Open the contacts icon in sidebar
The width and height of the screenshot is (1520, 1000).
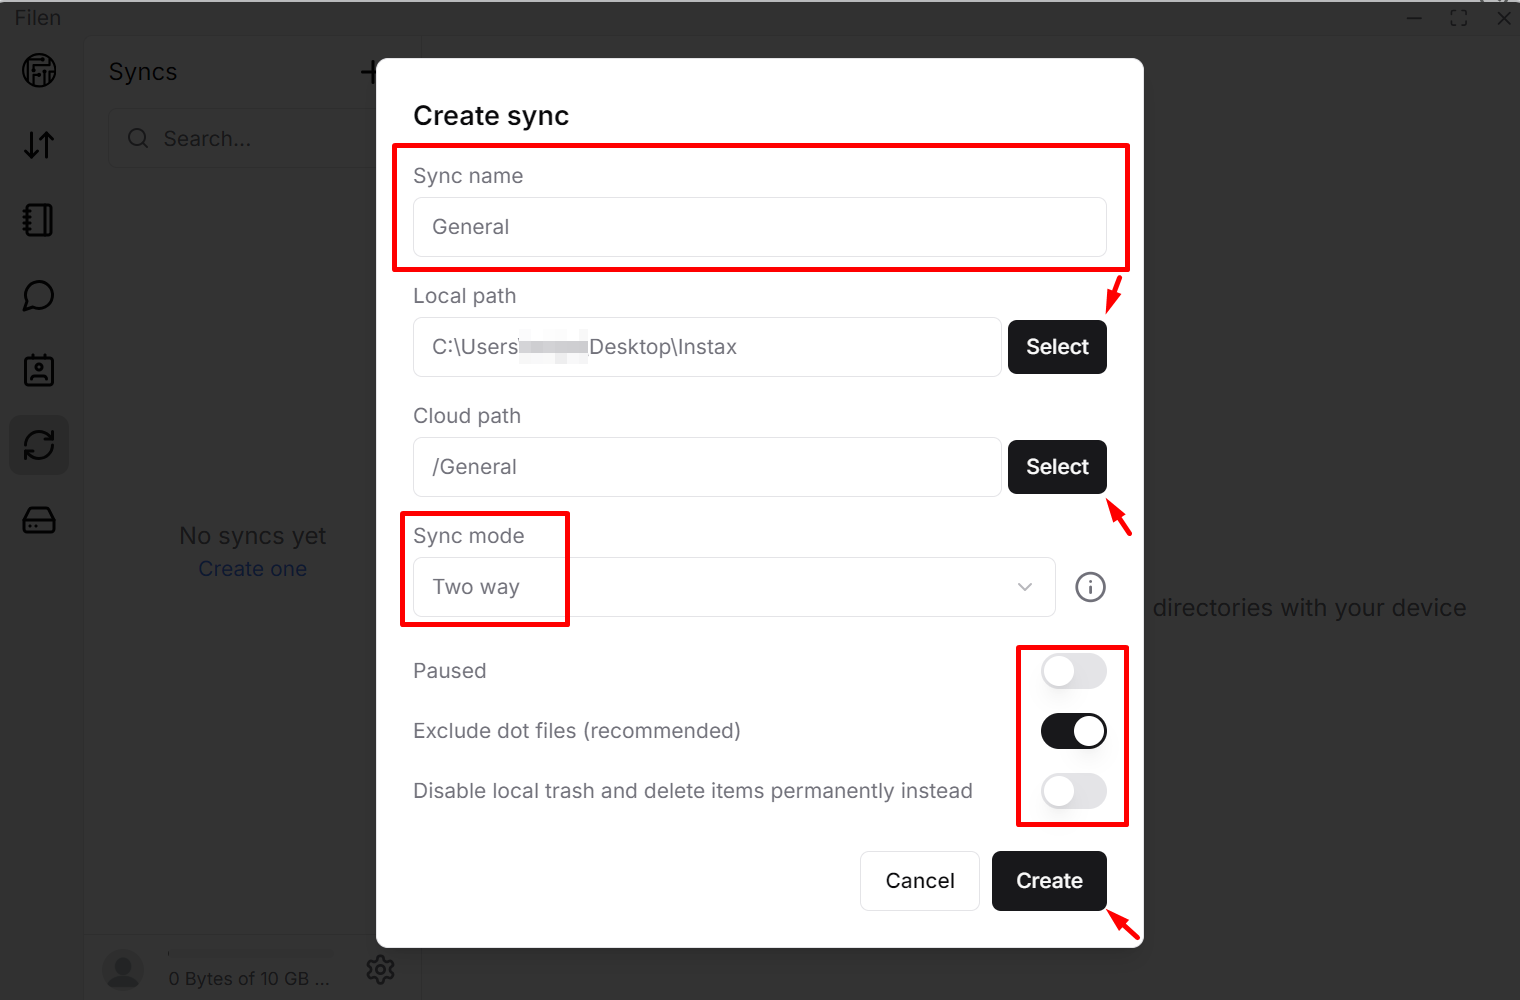(x=39, y=370)
